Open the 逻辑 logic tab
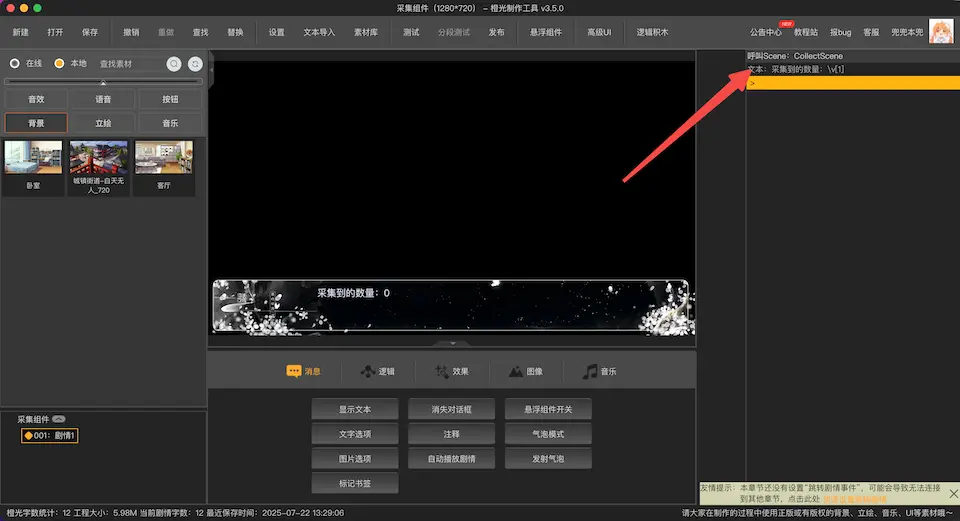960x521 pixels. 376,371
